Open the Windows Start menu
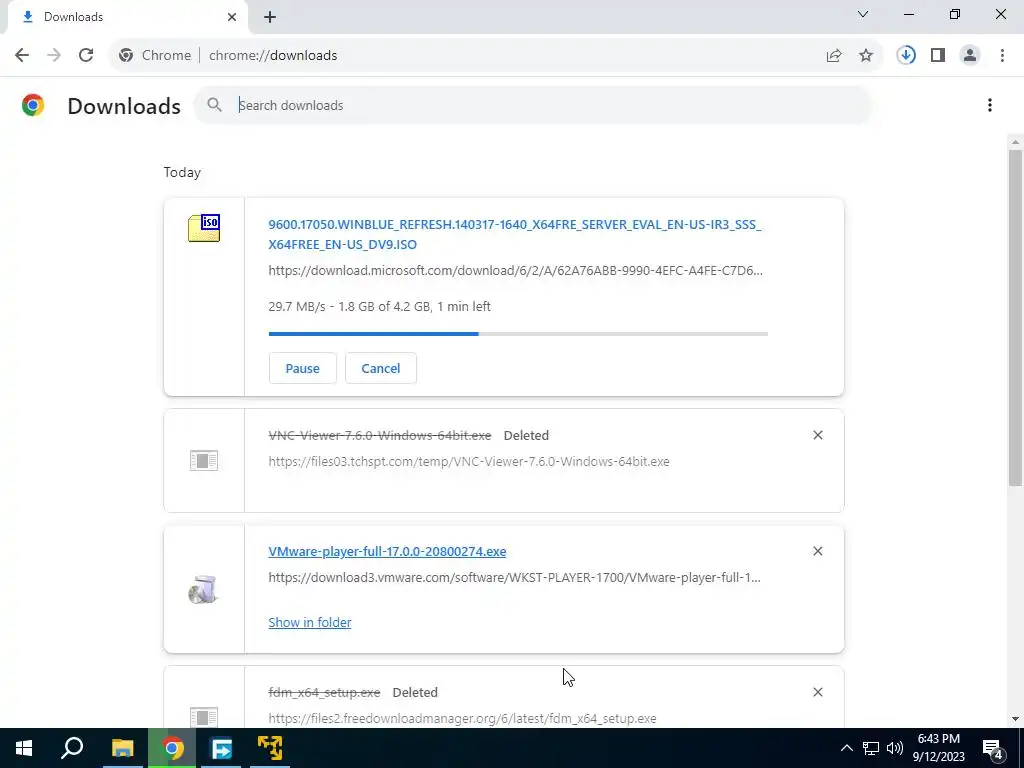Viewport: 1024px width, 768px height. click(24, 748)
